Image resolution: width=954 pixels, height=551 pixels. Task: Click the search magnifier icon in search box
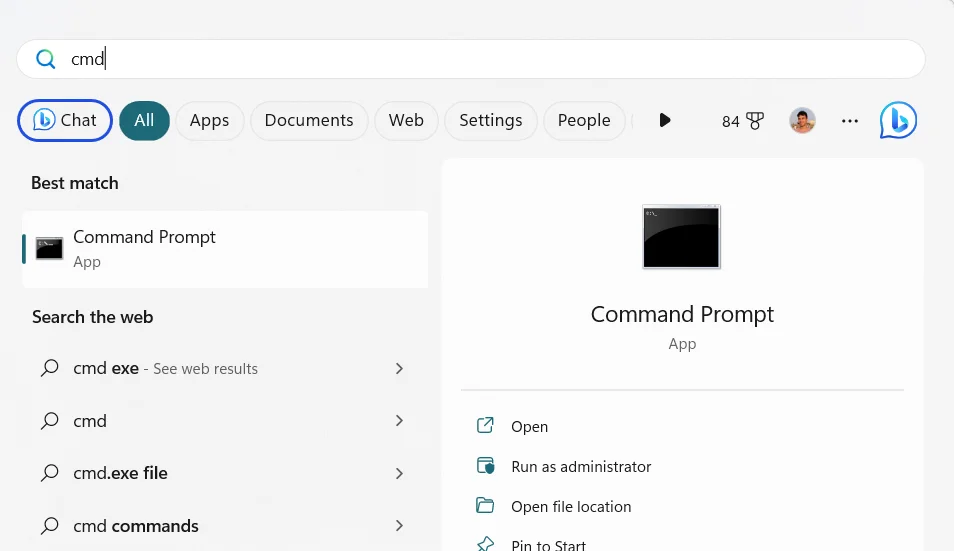click(x=45, y=59)
